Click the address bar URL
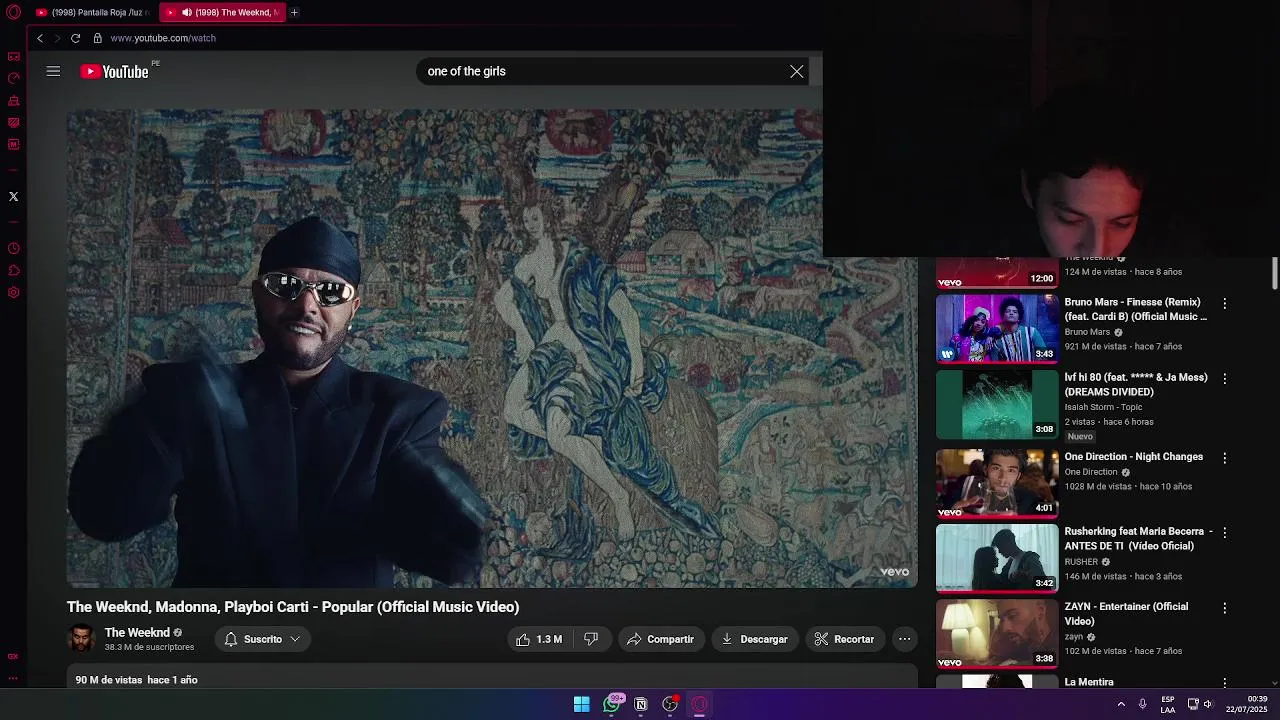The height and width of the screenshot is (720, 1280). [163, 38]
